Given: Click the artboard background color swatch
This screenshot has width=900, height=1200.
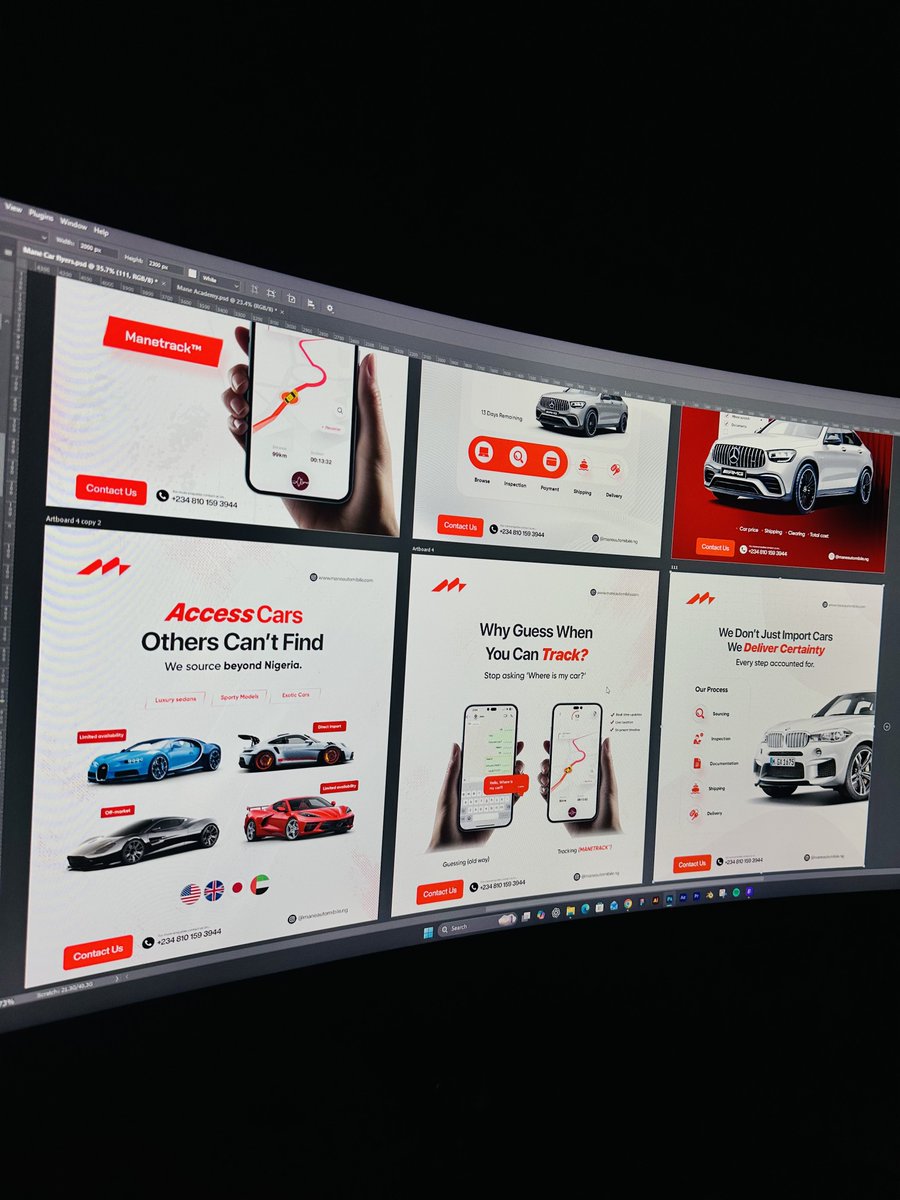Looking at the screenshot, I should click(192, 273).
